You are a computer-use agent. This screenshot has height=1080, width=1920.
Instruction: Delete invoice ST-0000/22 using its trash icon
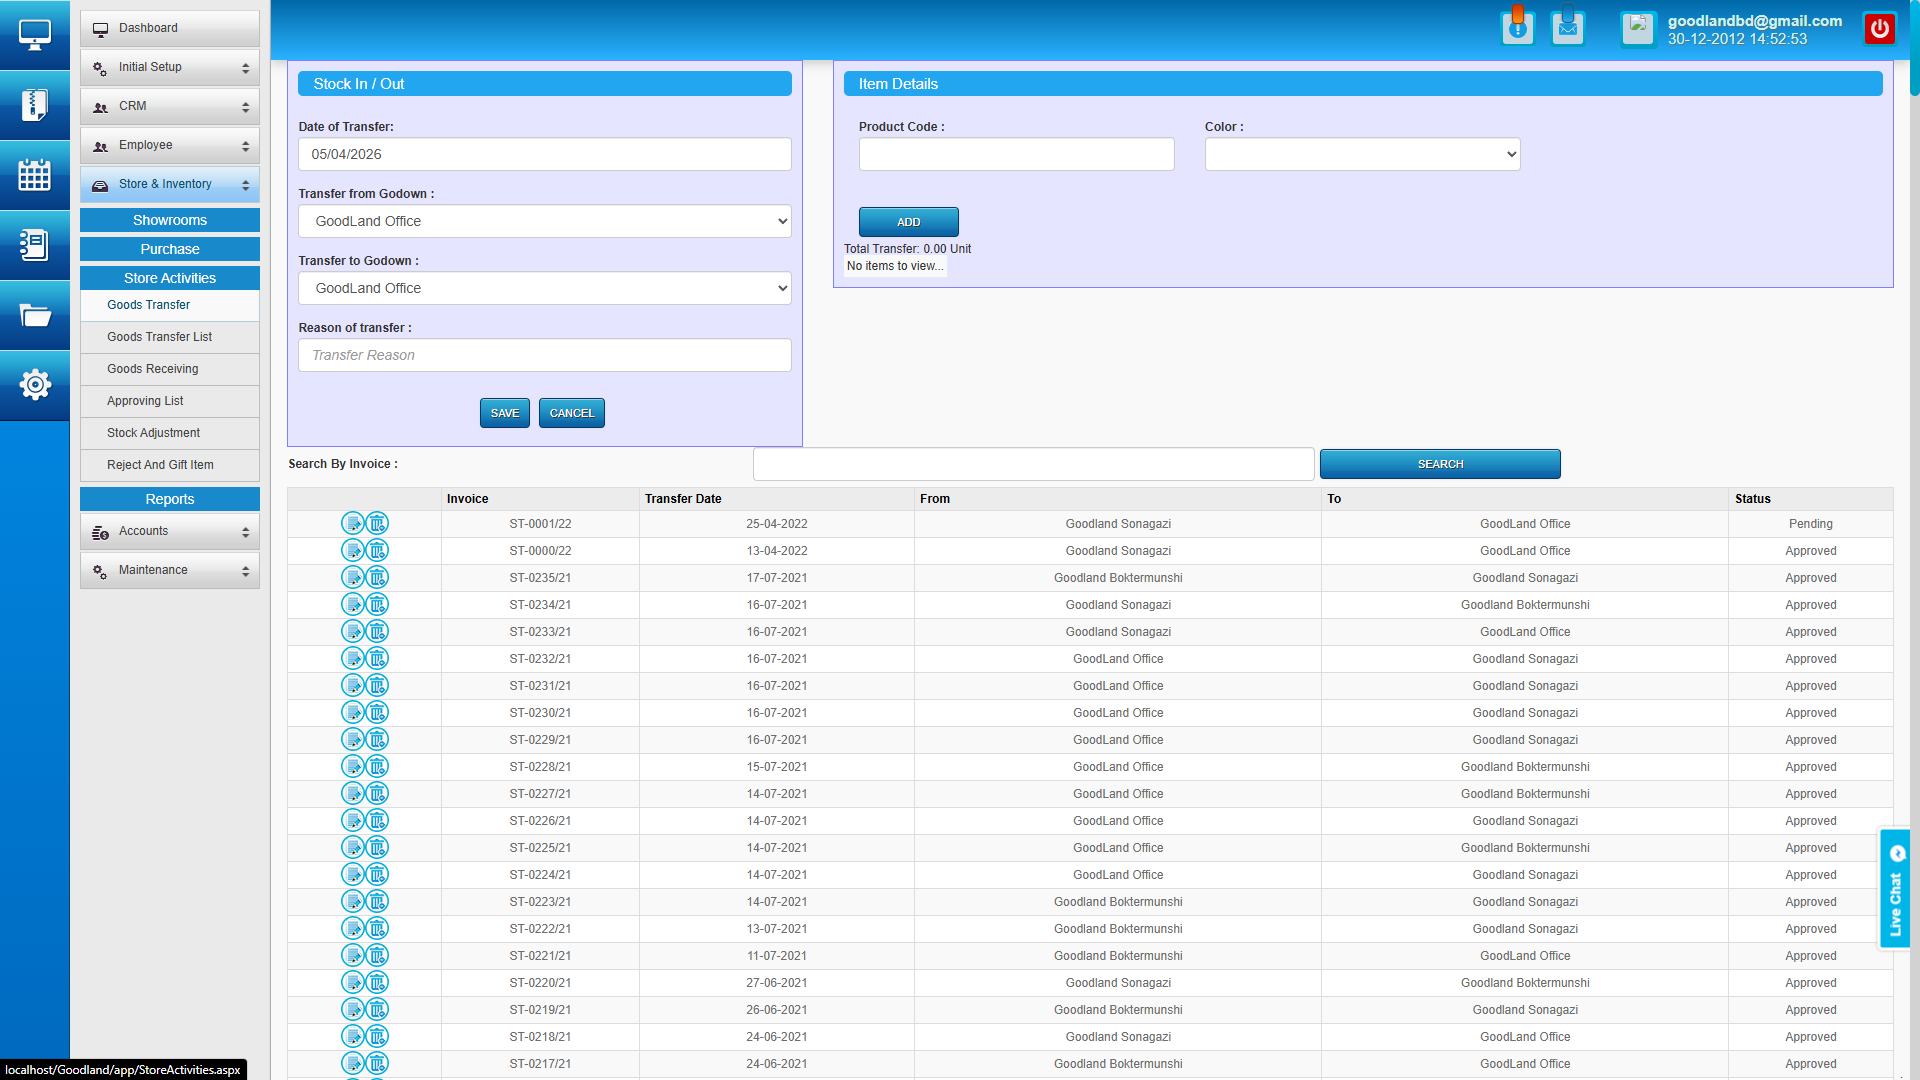[377, 550]
